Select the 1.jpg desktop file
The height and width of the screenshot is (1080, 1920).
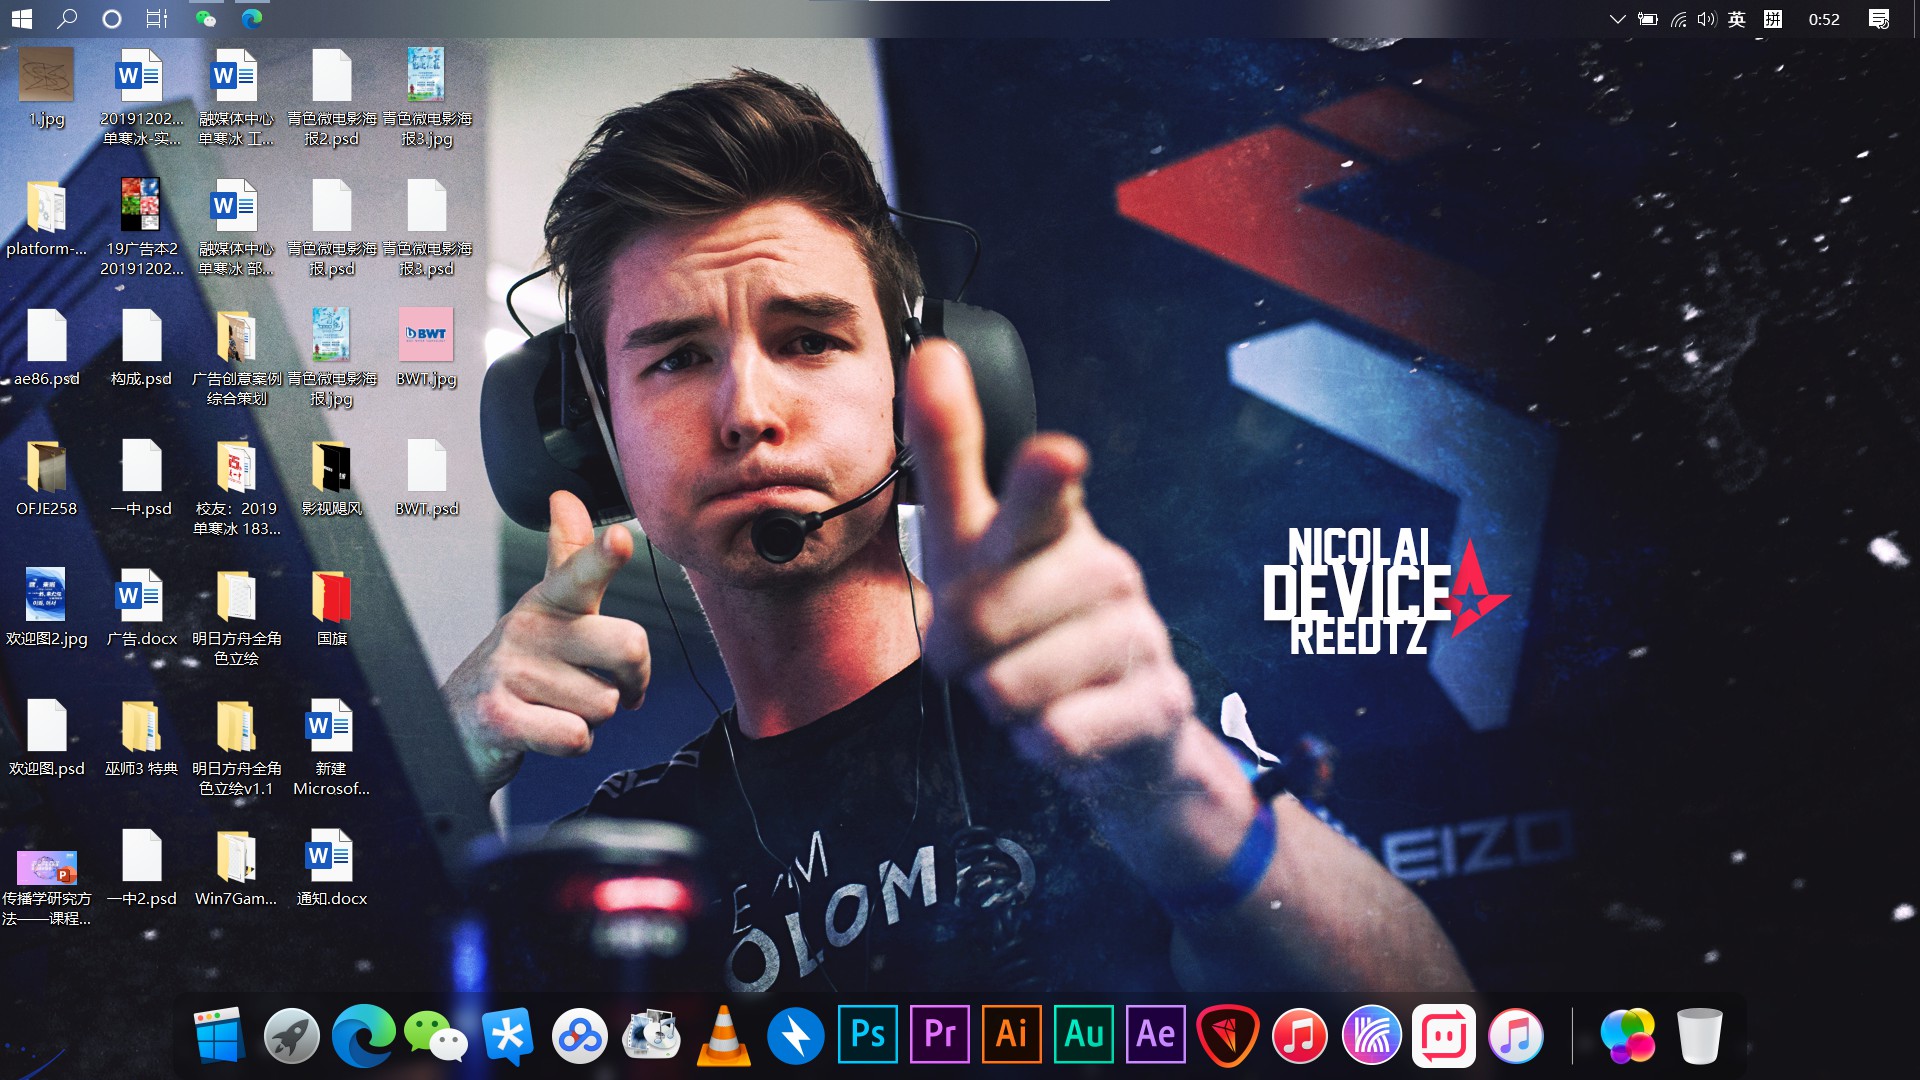[47, 88]
